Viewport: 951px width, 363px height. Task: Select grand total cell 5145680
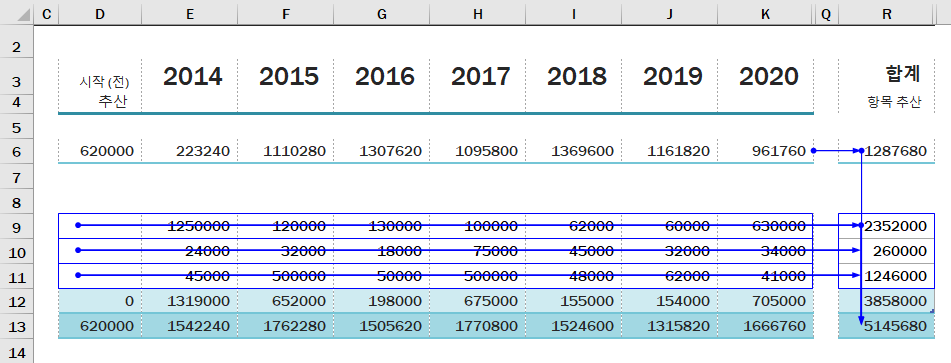click(887, 327)
